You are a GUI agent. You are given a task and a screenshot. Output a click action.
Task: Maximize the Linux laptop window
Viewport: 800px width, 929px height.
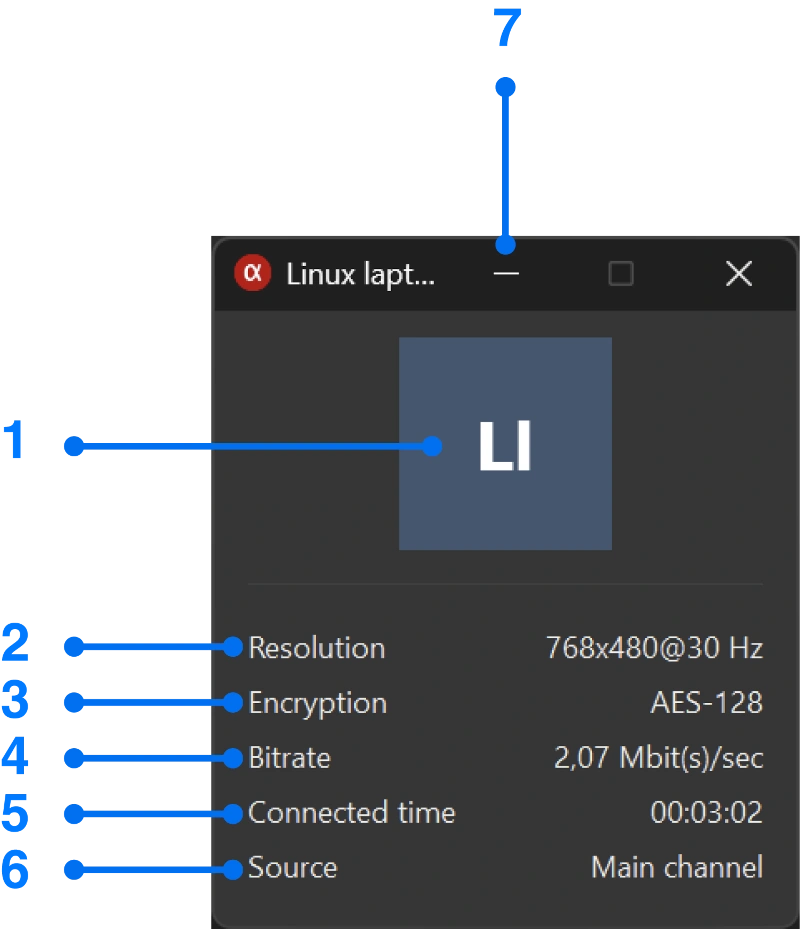pyautogui.click(x=621, y=273)
